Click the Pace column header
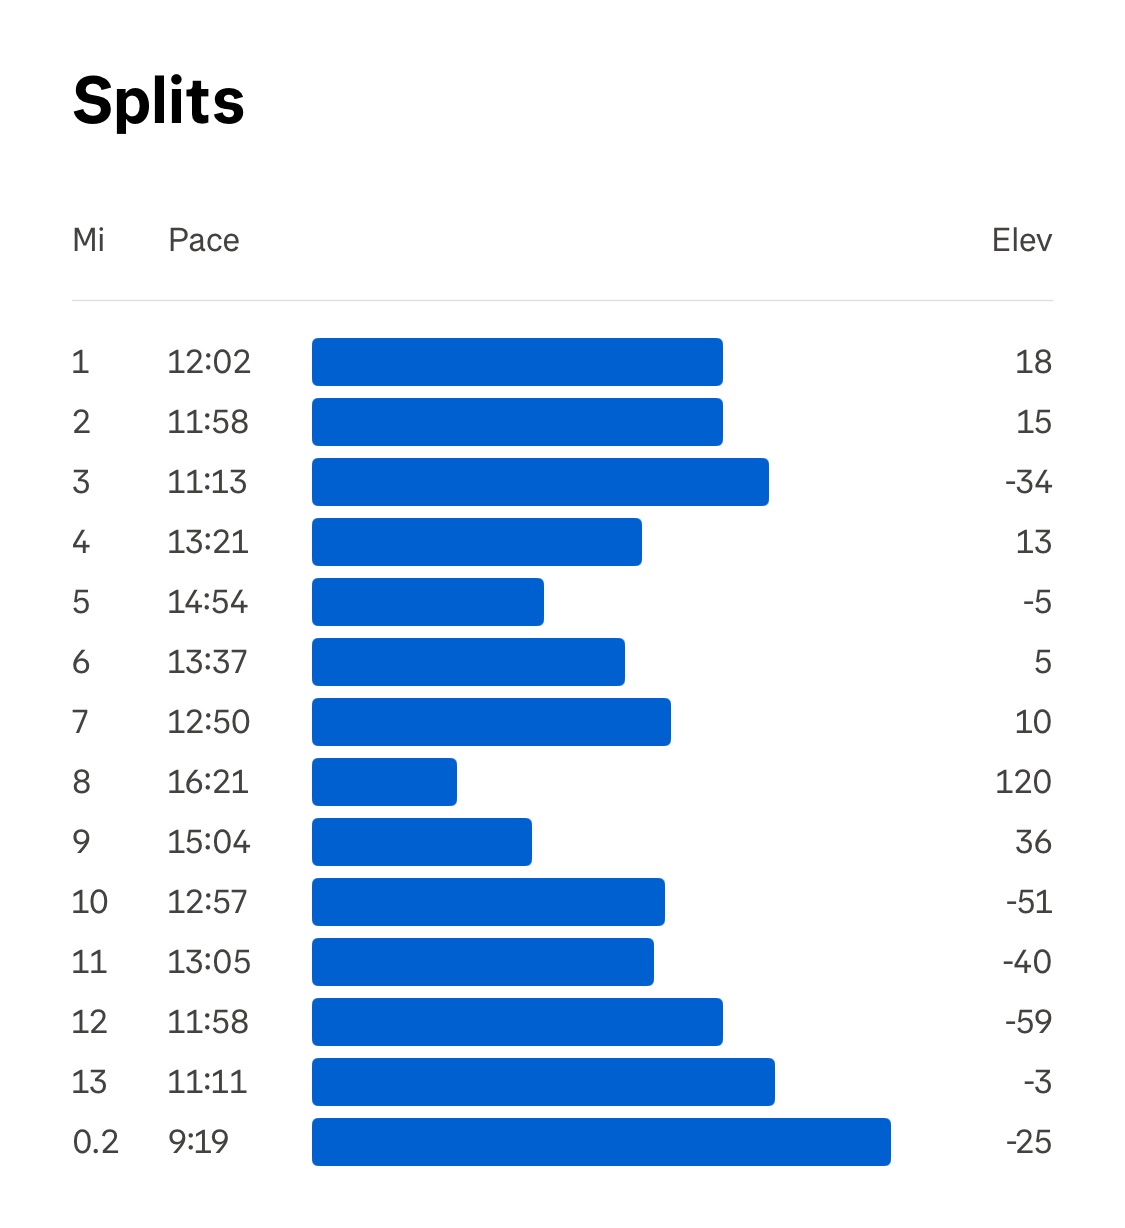Viewport: 1125px width, 1228px height. coord(204,240)
